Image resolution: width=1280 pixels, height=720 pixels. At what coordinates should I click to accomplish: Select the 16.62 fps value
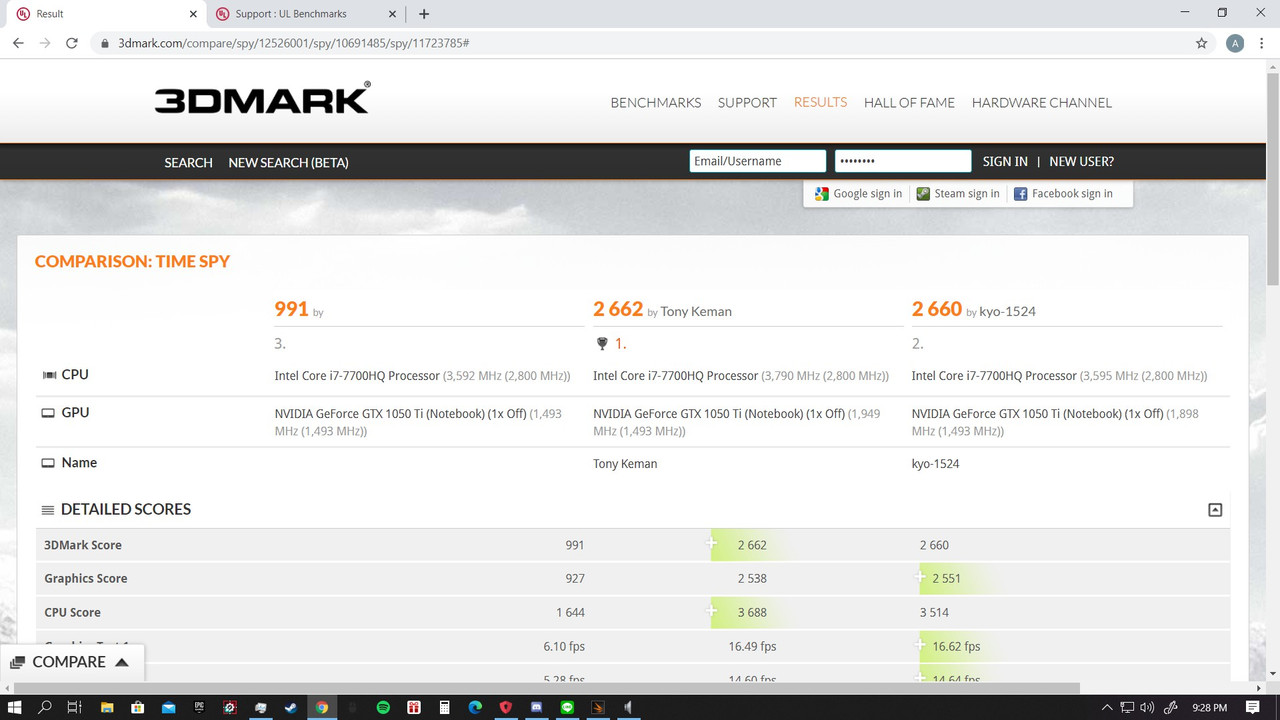pos(956,646)
